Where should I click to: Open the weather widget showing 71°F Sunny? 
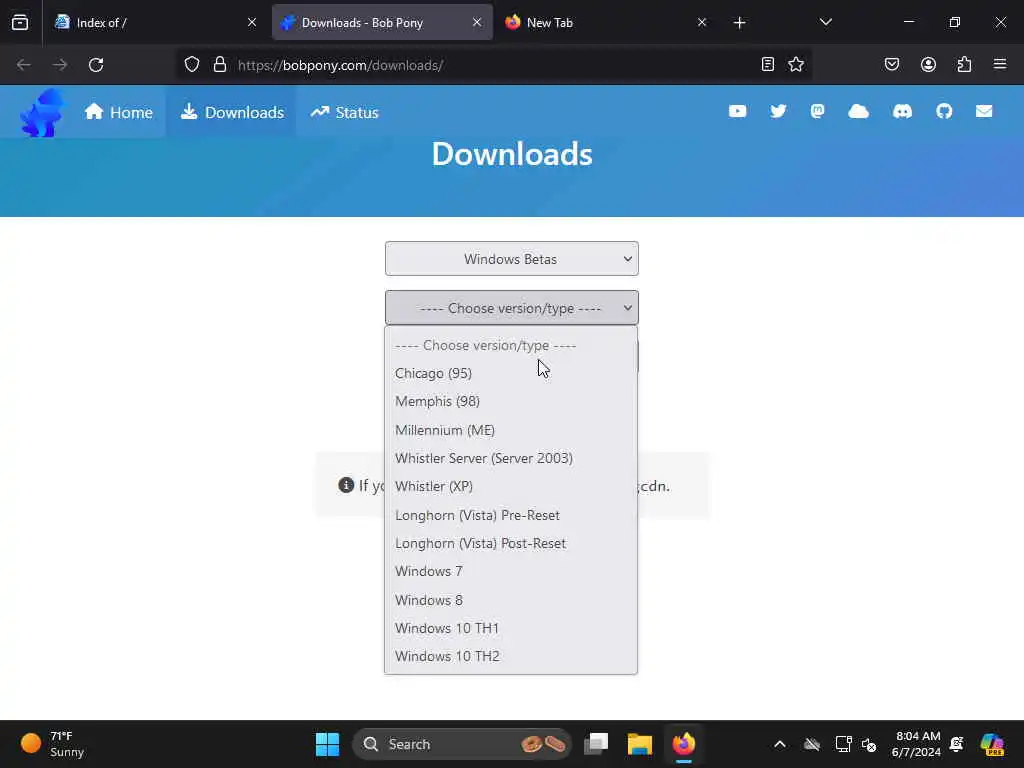point(54,744)
